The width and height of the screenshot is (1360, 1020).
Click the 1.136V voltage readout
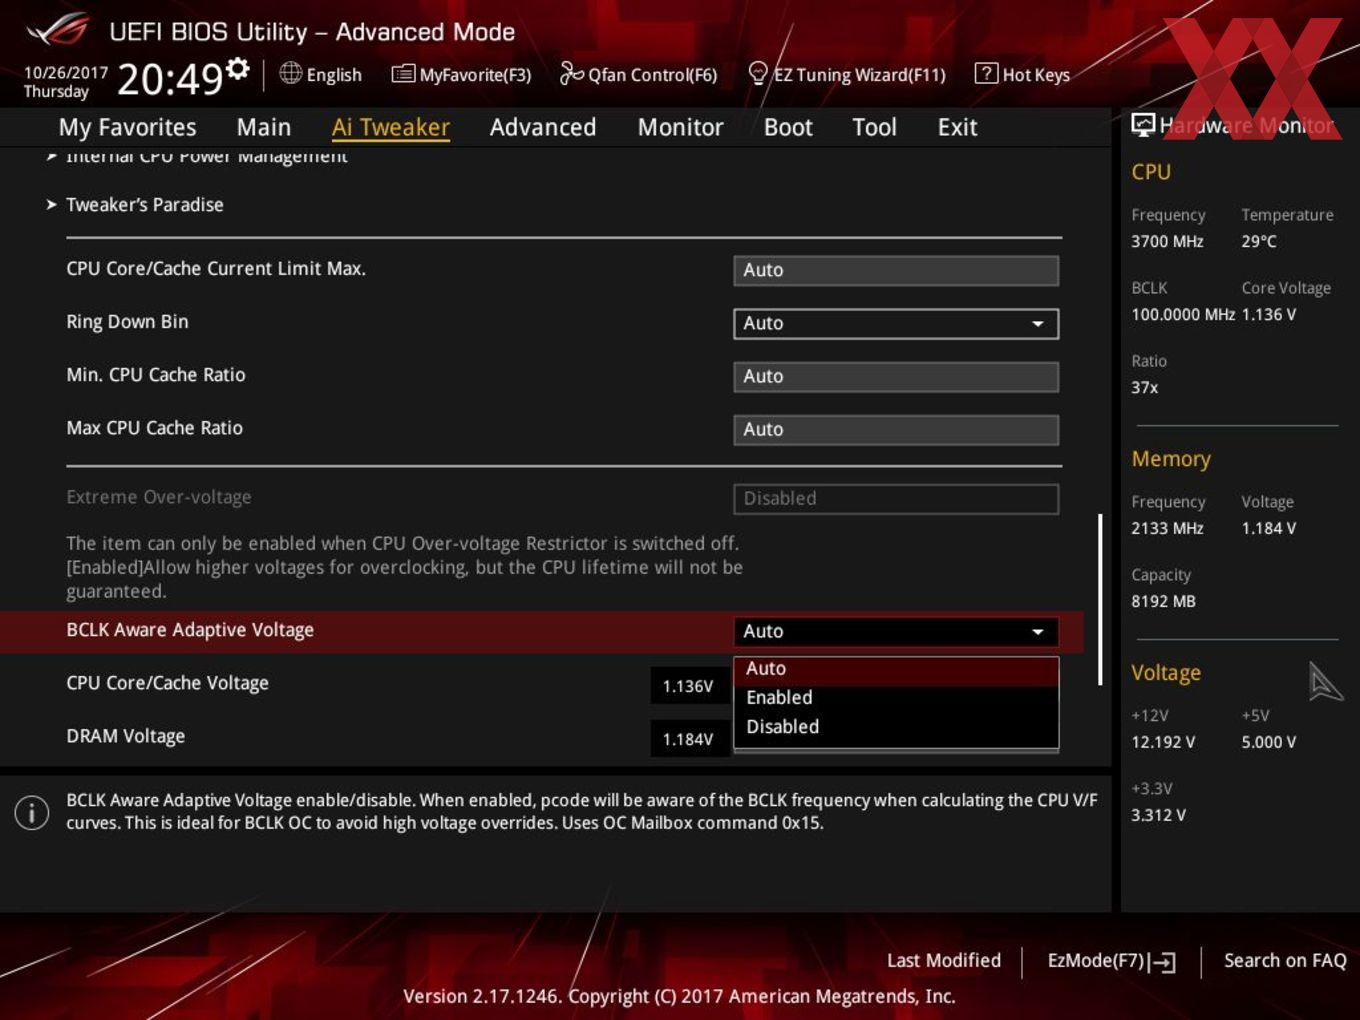click(x=688, y=686)
